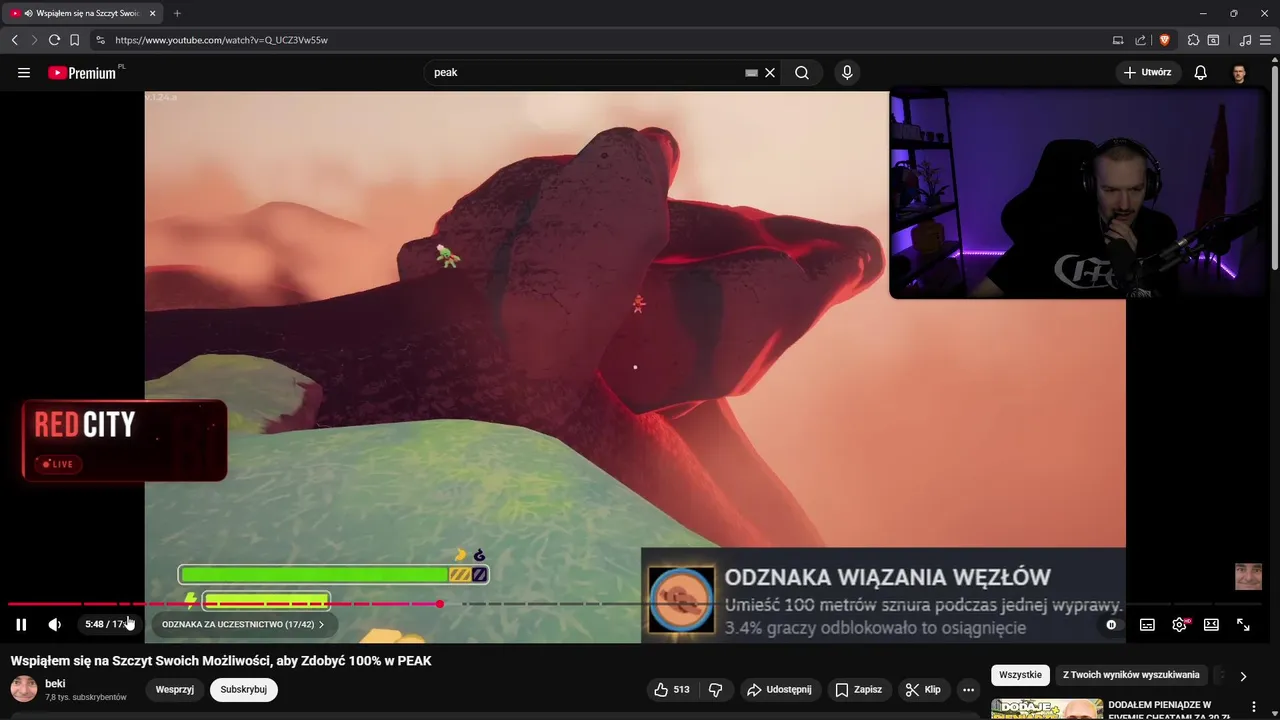Viewport: 1280px width, 720px height.
Task: Click the '7,8 tys. subskrybentów' text
Action: click(x=86, y=697)
